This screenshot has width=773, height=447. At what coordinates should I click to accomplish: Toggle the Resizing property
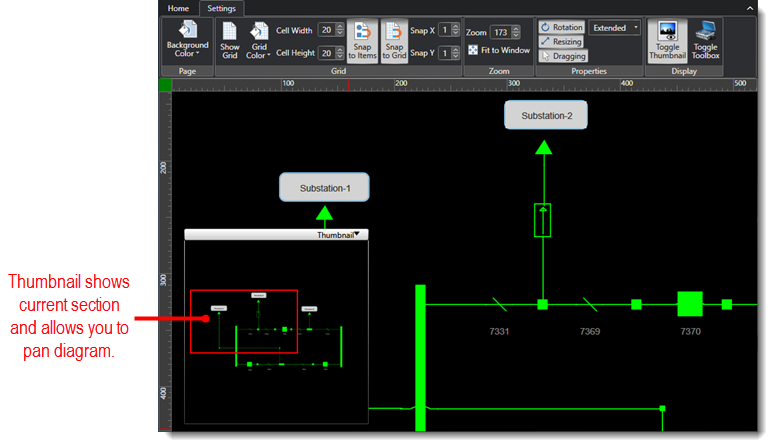[x=561, y=42]
